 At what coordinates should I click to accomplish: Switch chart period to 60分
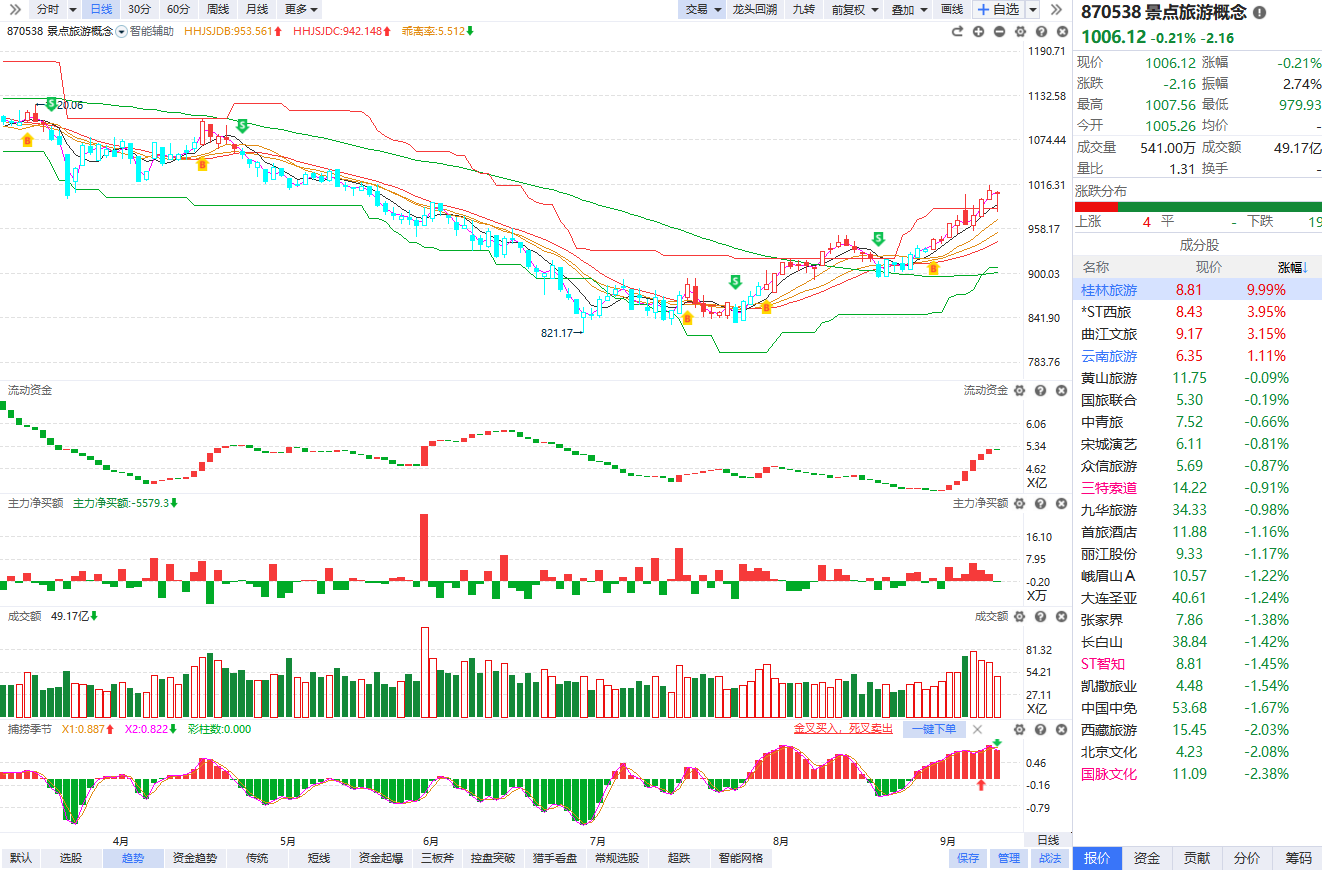(x=178, y=9)
